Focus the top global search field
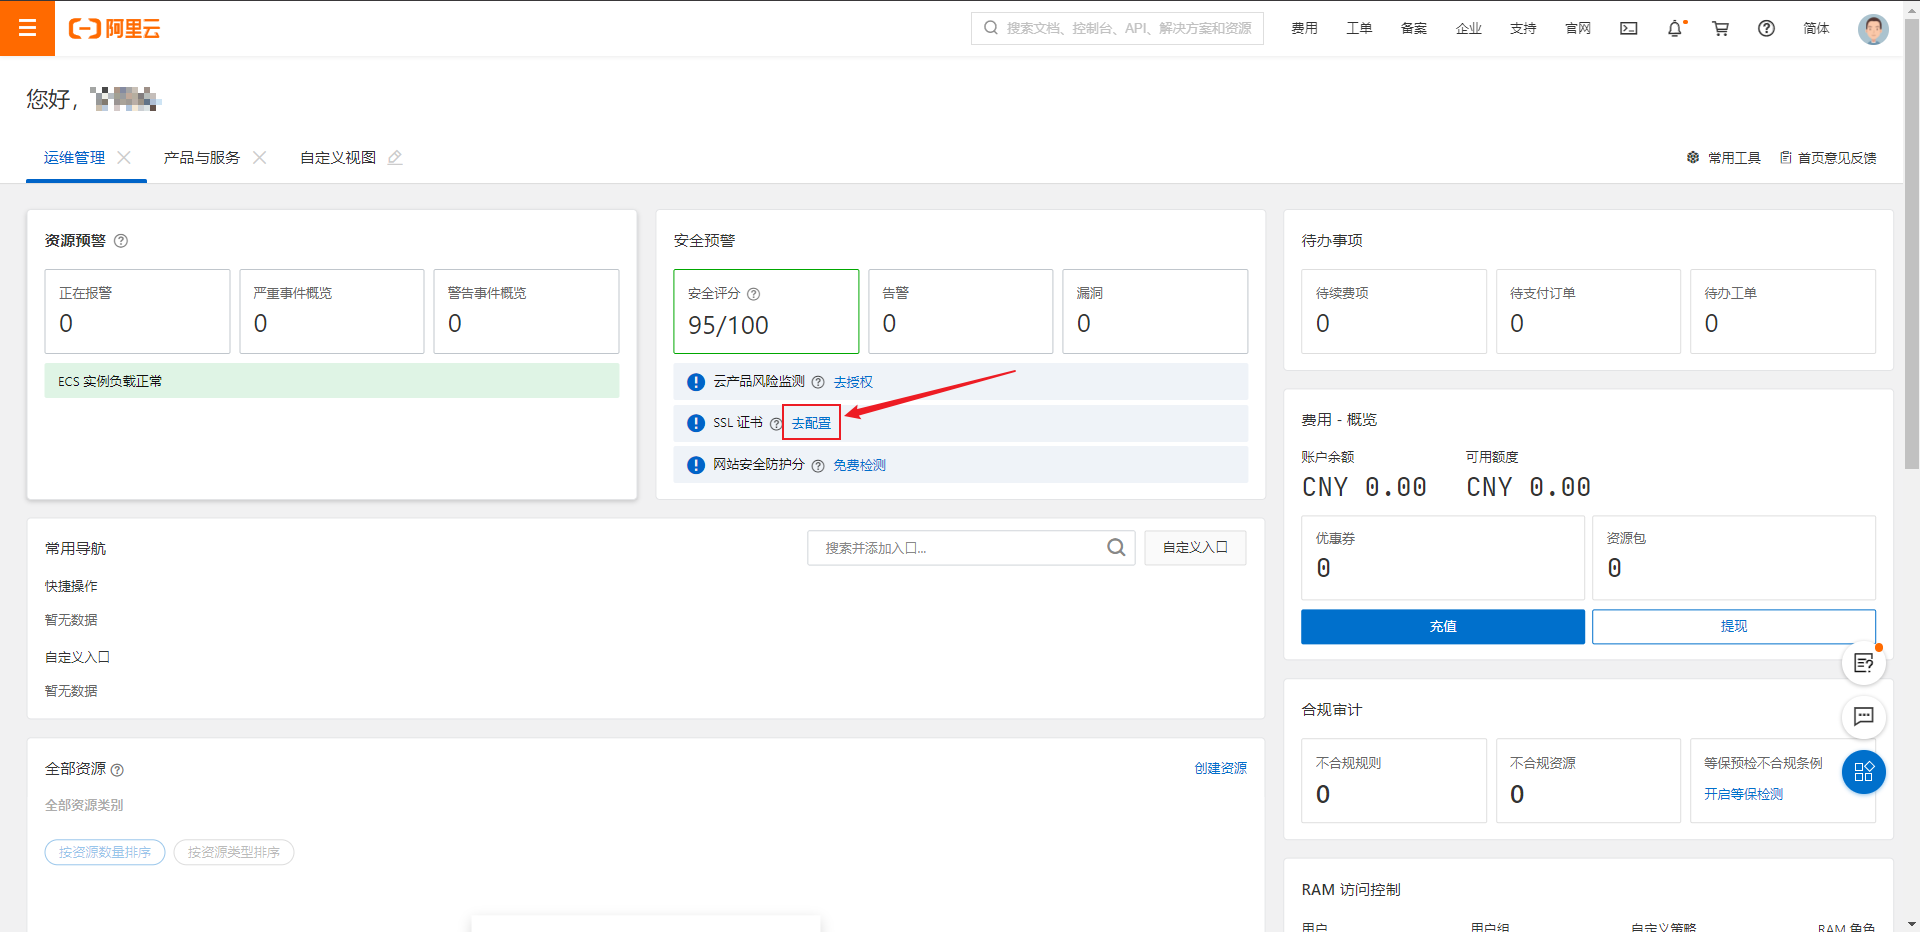 (1117, 28)
